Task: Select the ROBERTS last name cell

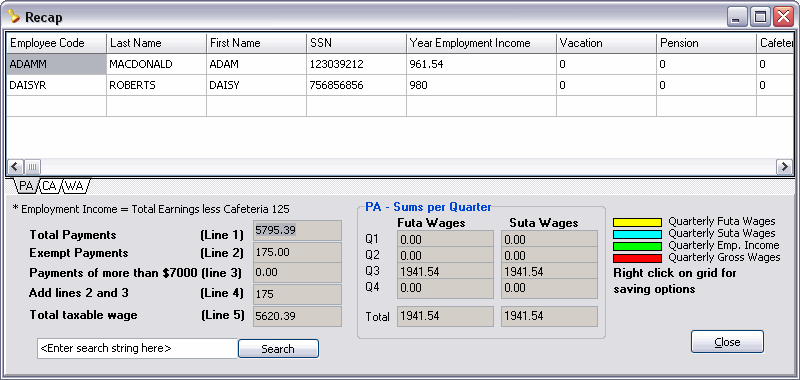Action: pyautogui.click(x=157, y=85)
